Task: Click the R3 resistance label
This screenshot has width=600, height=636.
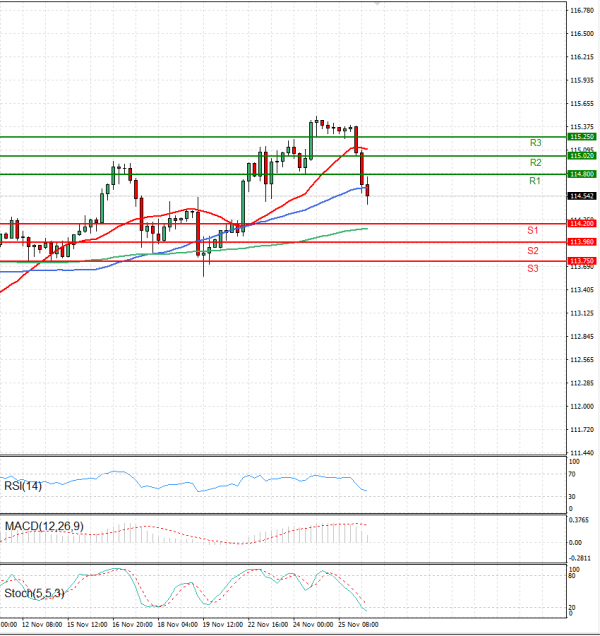Action: tap(535, 143)
